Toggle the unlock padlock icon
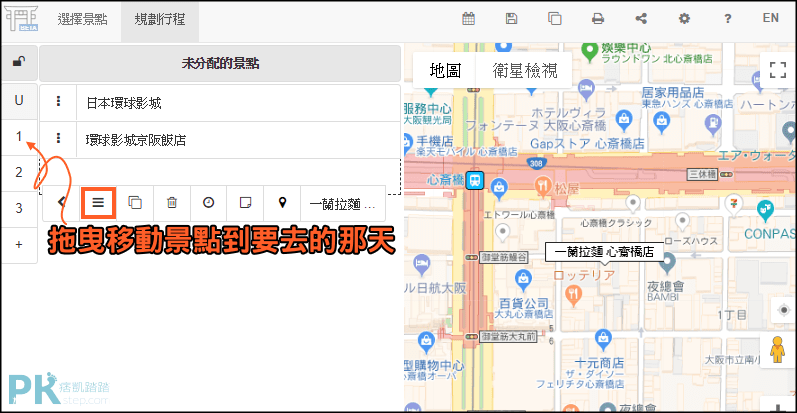Image resolution: width=797 pixels, height=413 pixels. [x=19, y=62]
